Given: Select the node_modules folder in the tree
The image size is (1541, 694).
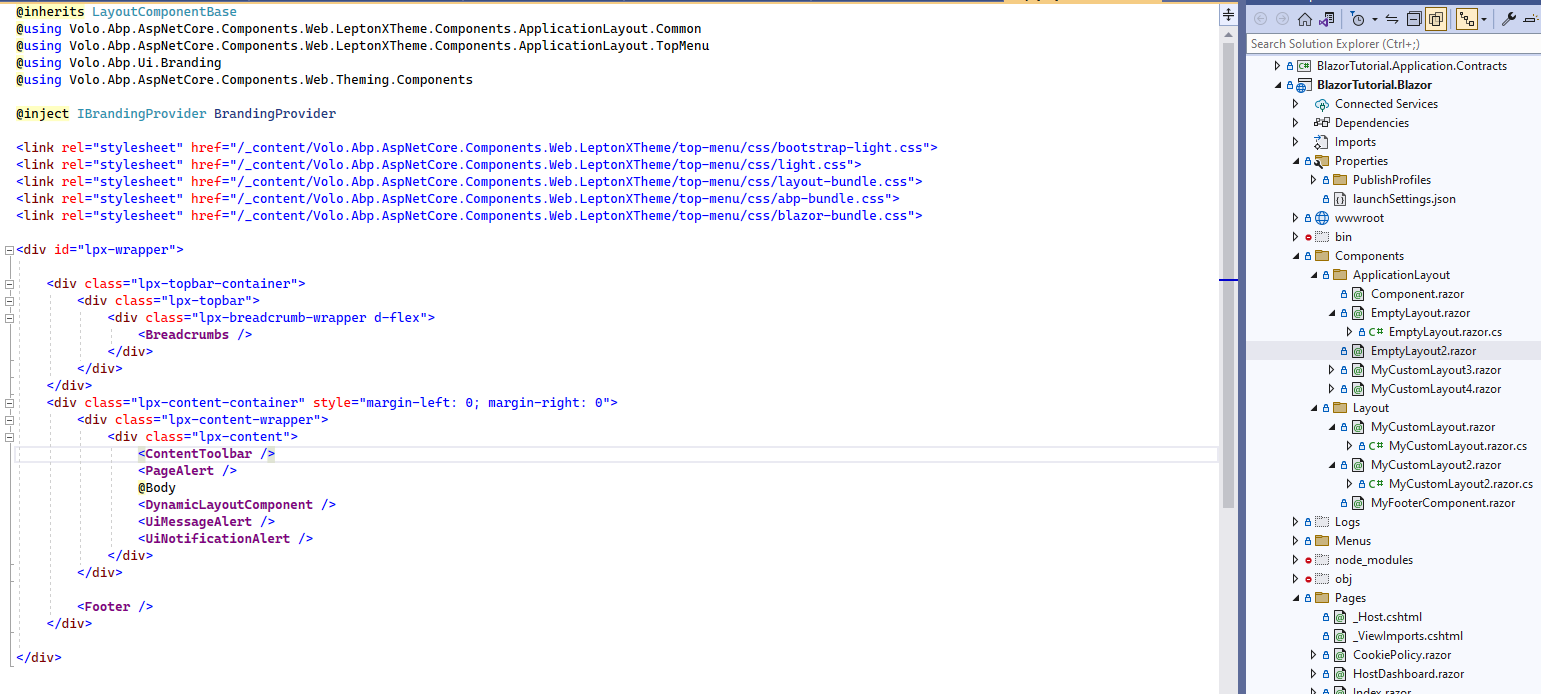Looking at the screenshot, I should (x=1374, y=560).
